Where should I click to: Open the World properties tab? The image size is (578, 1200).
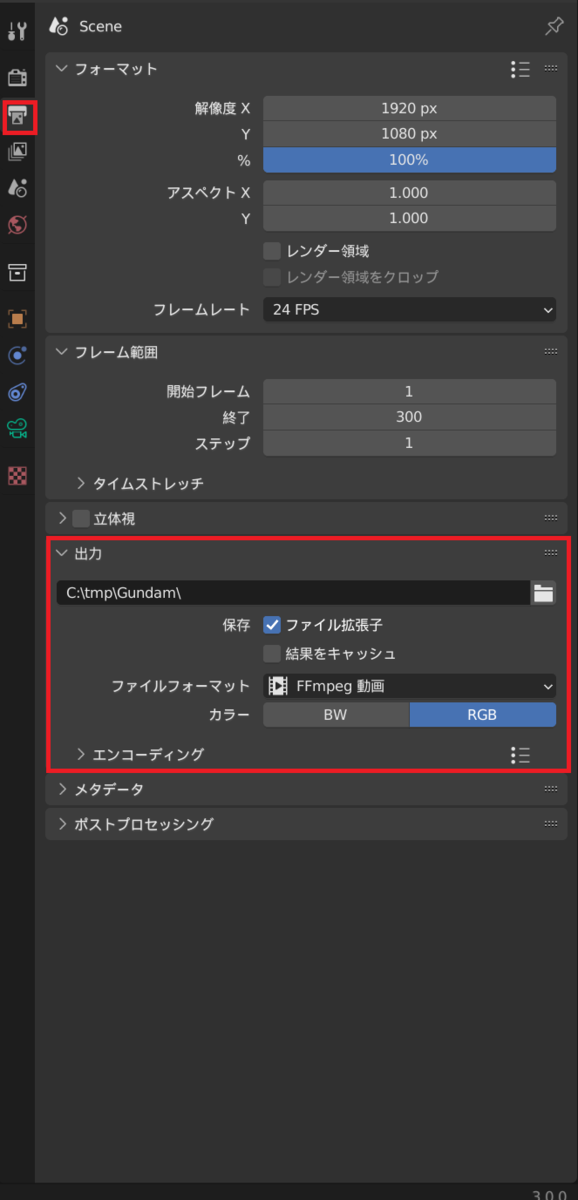coord(17,224)
